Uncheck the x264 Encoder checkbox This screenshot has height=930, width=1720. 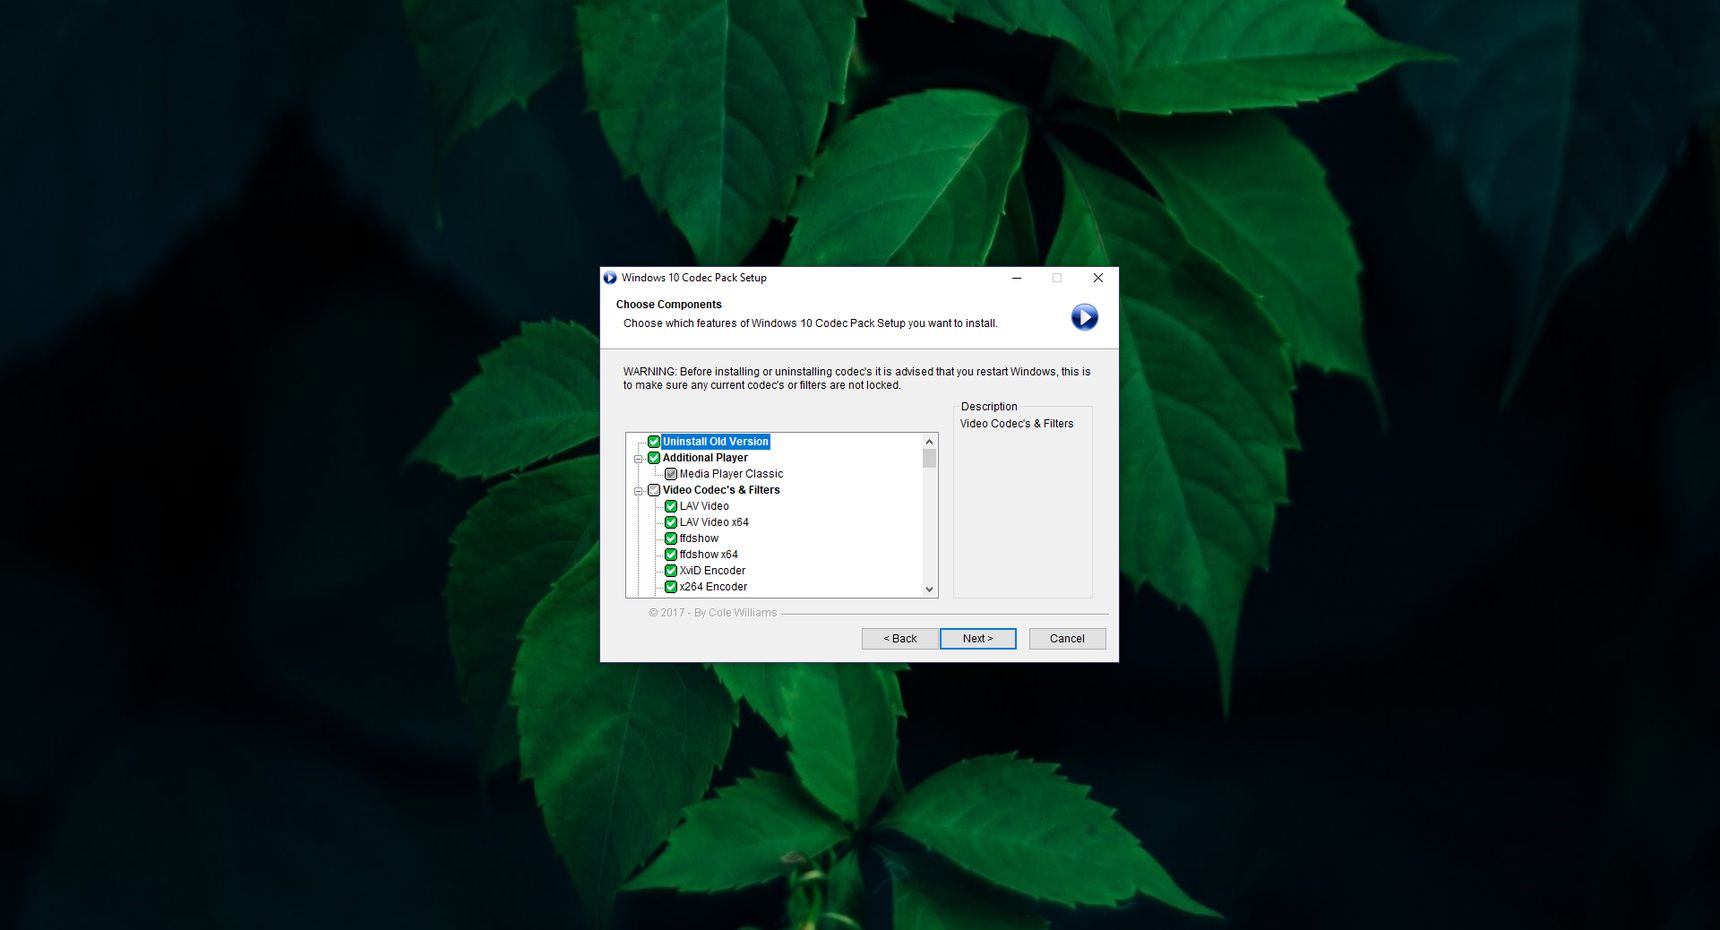671,587
